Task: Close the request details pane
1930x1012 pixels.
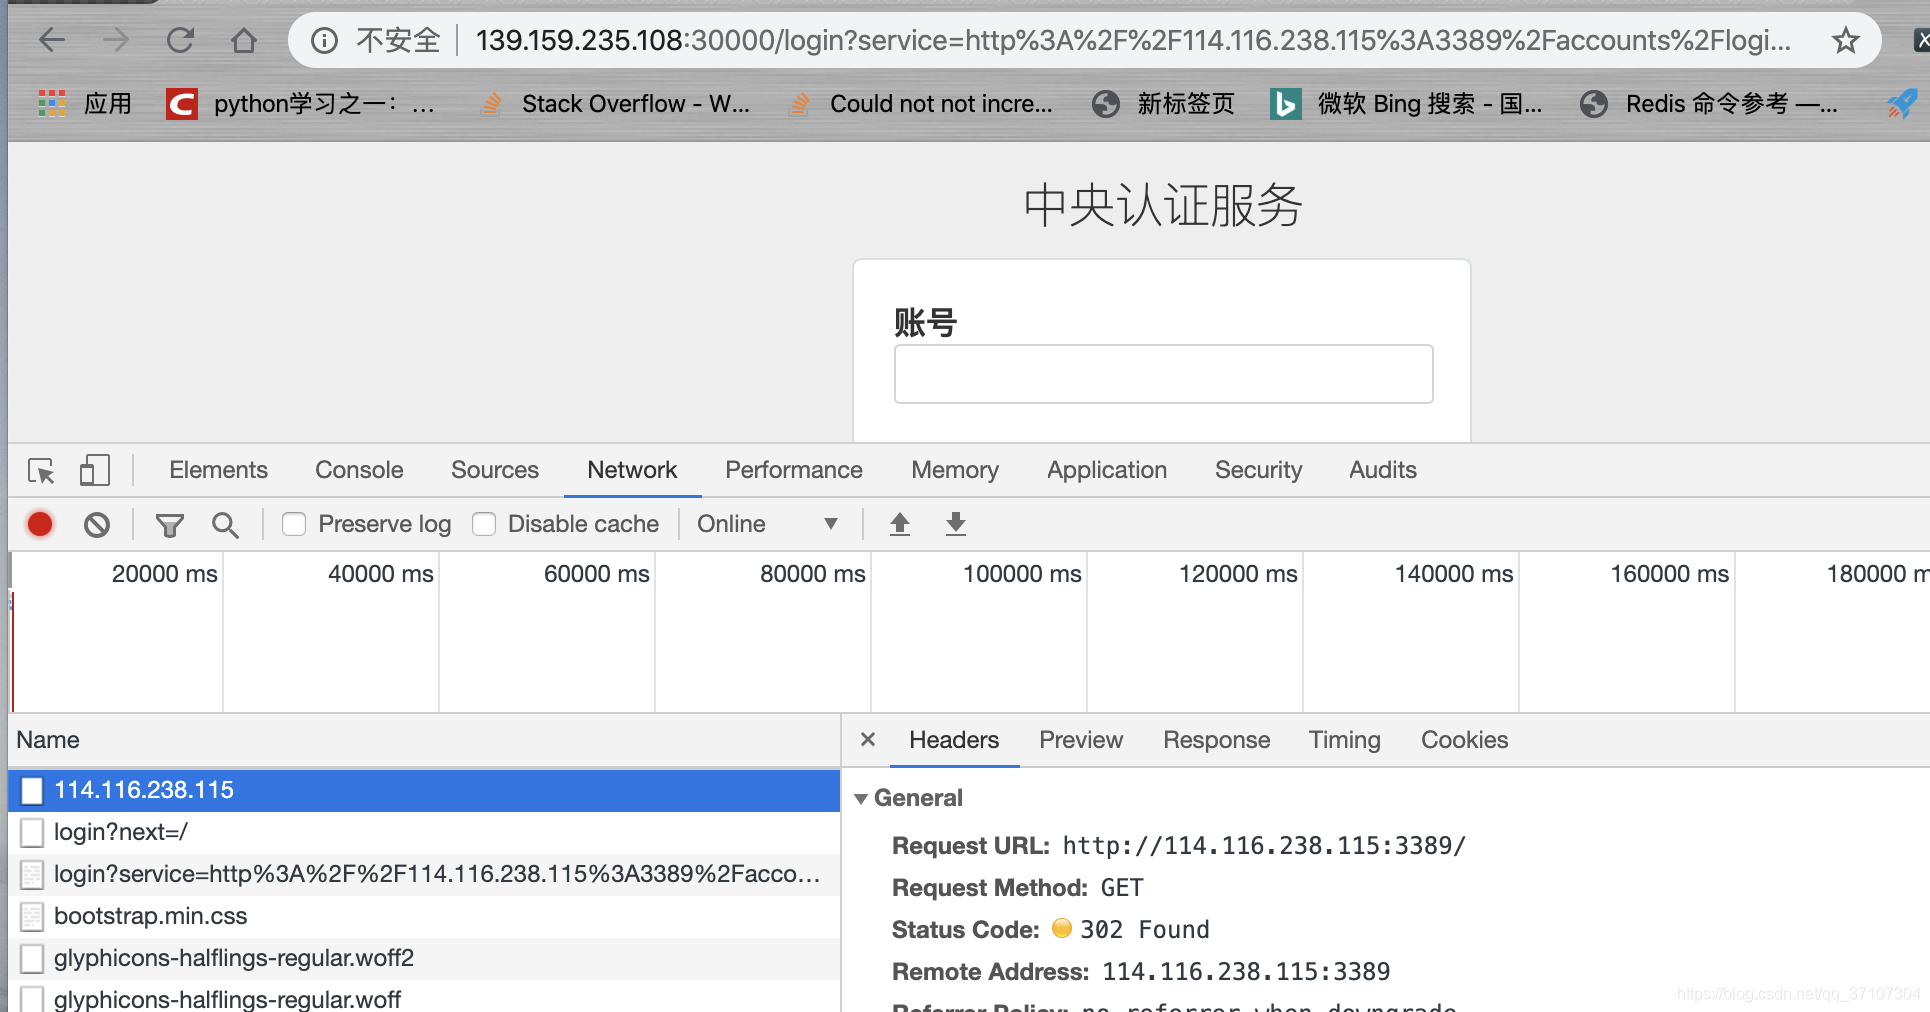Action: point(868,739)
